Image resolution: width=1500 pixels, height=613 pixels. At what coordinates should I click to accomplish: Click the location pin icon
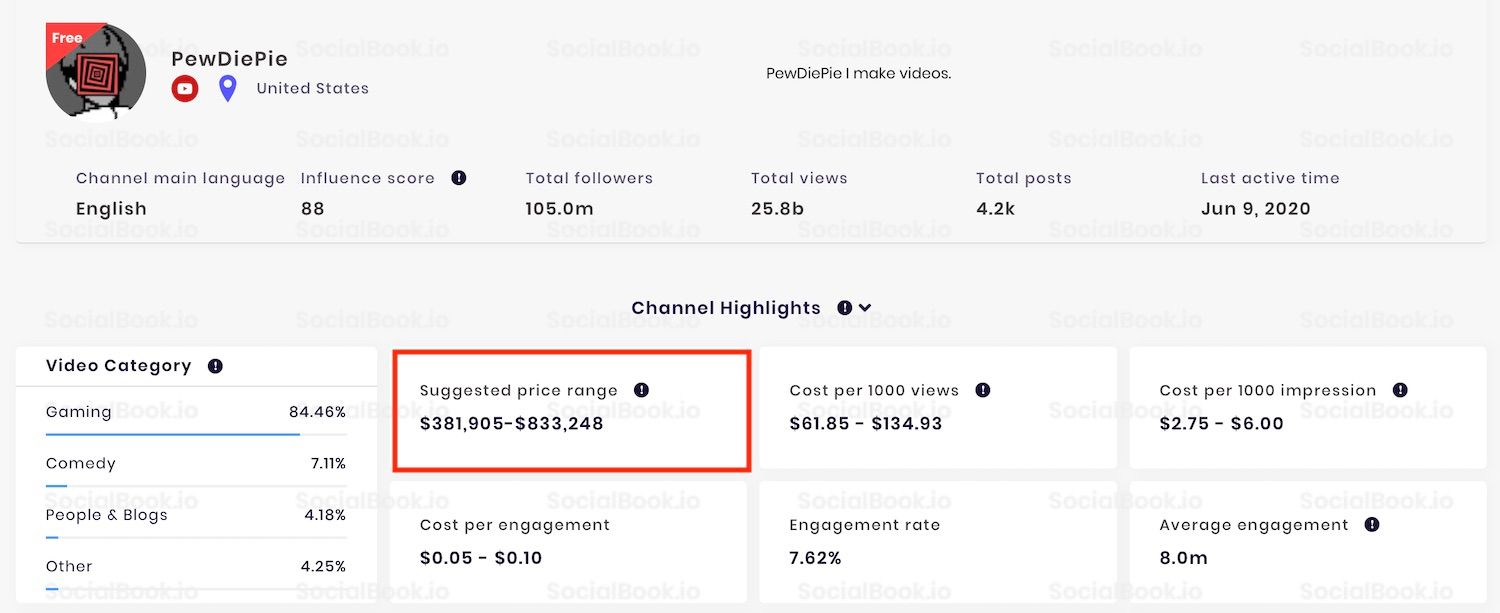[x=228, y=88]
